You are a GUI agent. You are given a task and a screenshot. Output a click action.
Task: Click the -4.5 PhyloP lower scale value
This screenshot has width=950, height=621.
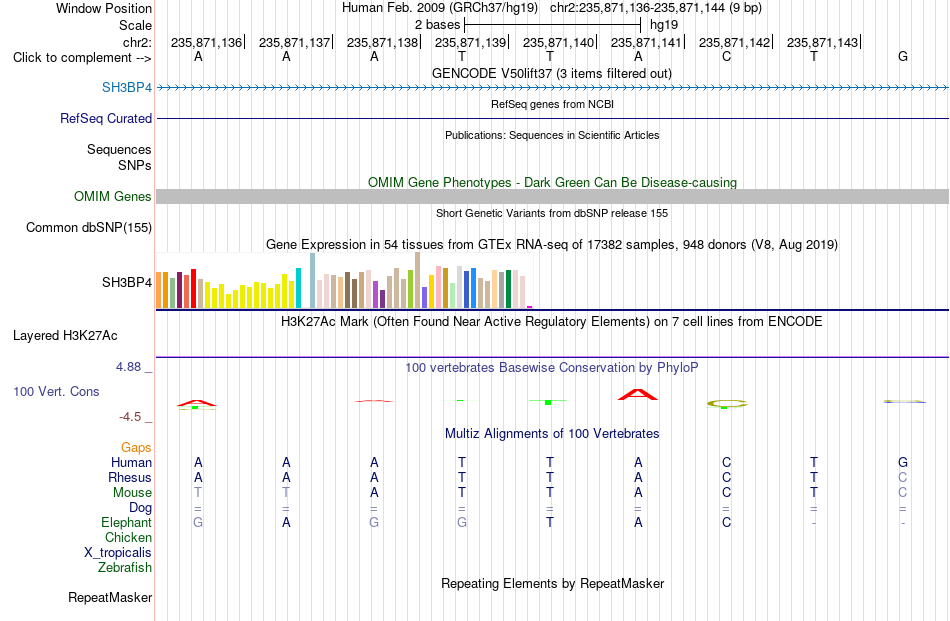(x=130, y=417)
